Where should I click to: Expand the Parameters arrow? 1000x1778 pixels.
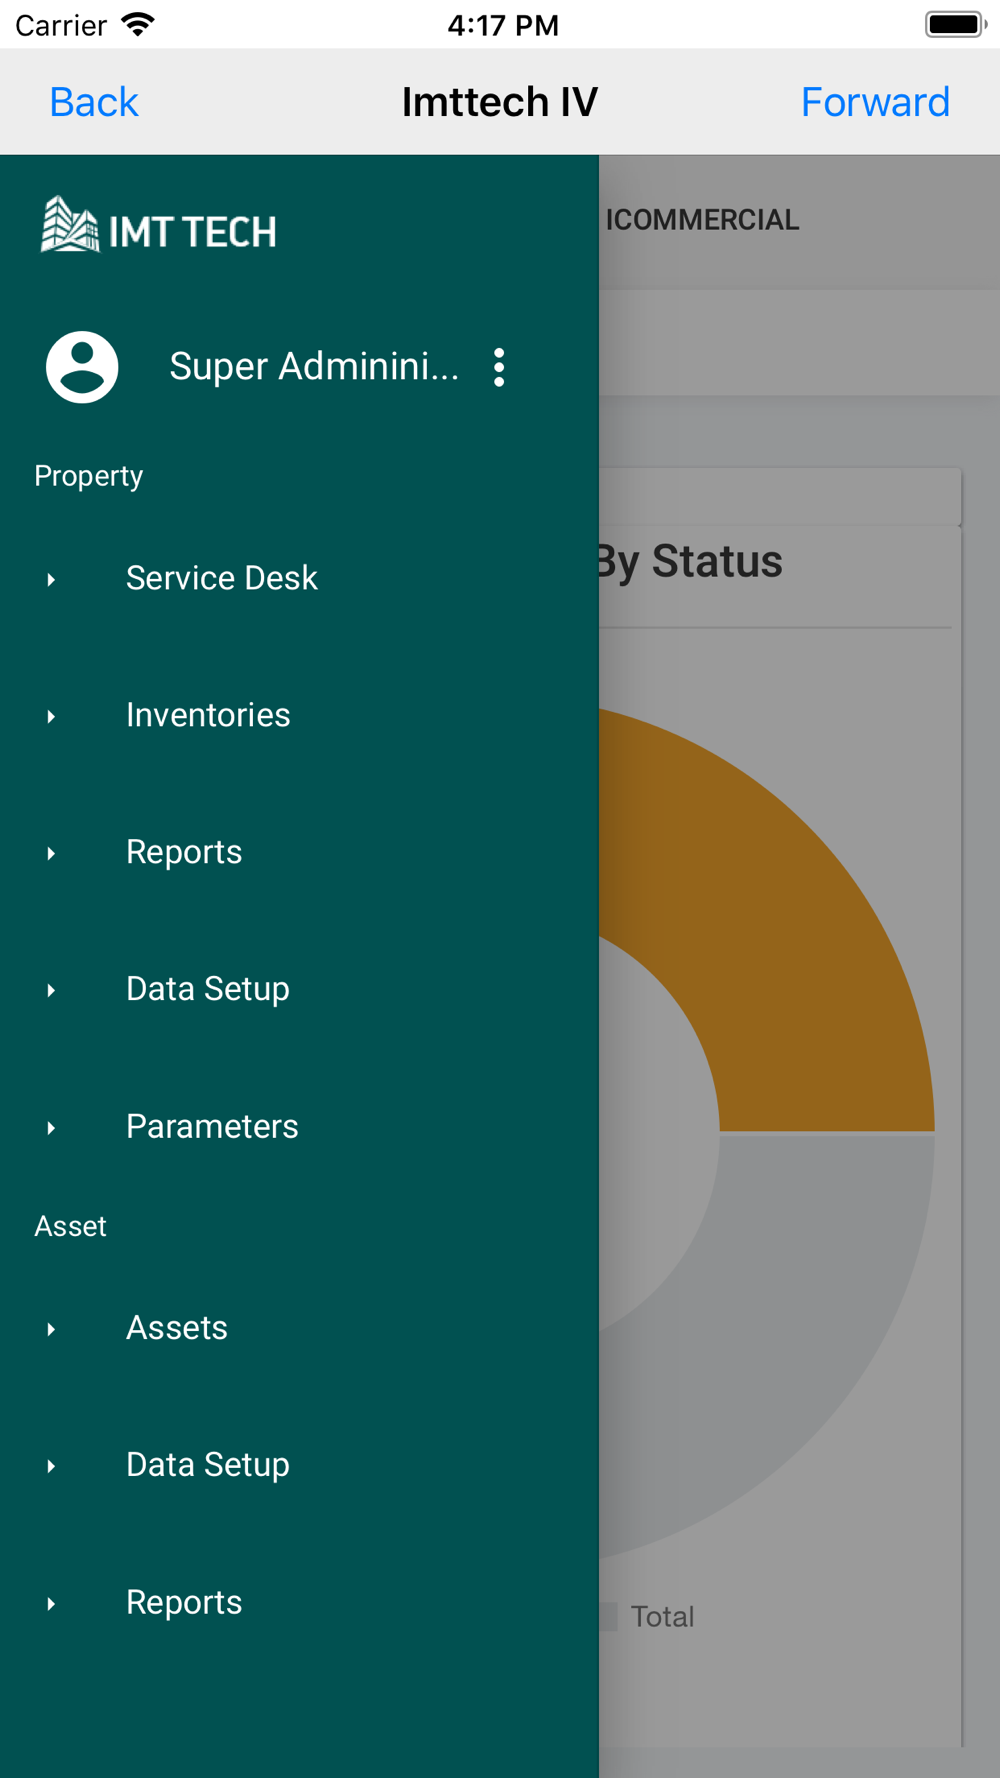tap(51, 1128)
